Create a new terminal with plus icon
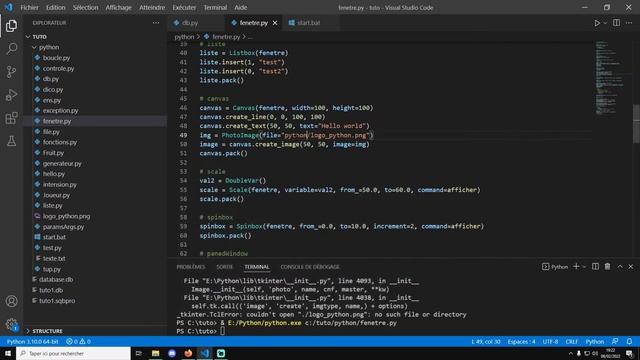 tap(576, 267)
